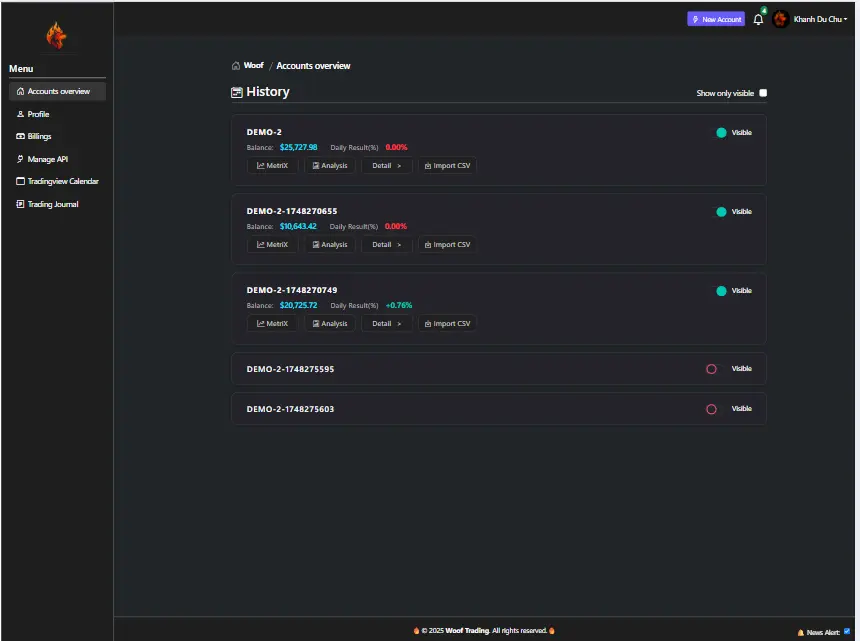Toggle visibility of DEMO-2-1748275595 account
860x641 pixels.
tap(711, 369)
